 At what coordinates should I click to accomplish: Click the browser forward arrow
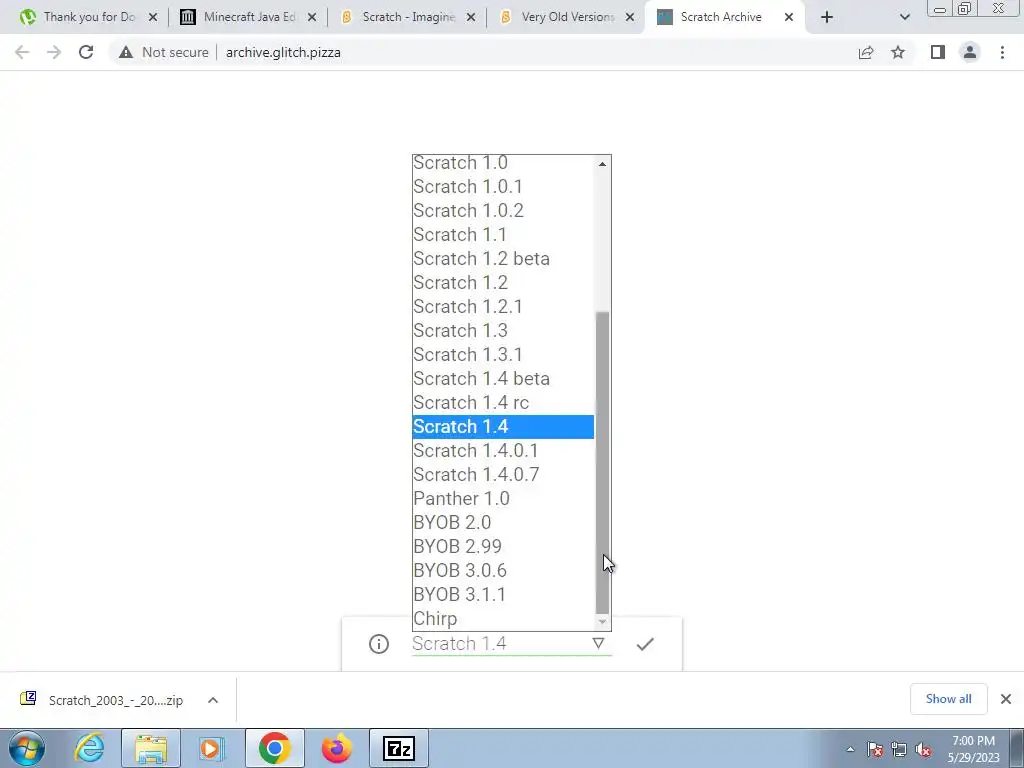click(54, 52)
